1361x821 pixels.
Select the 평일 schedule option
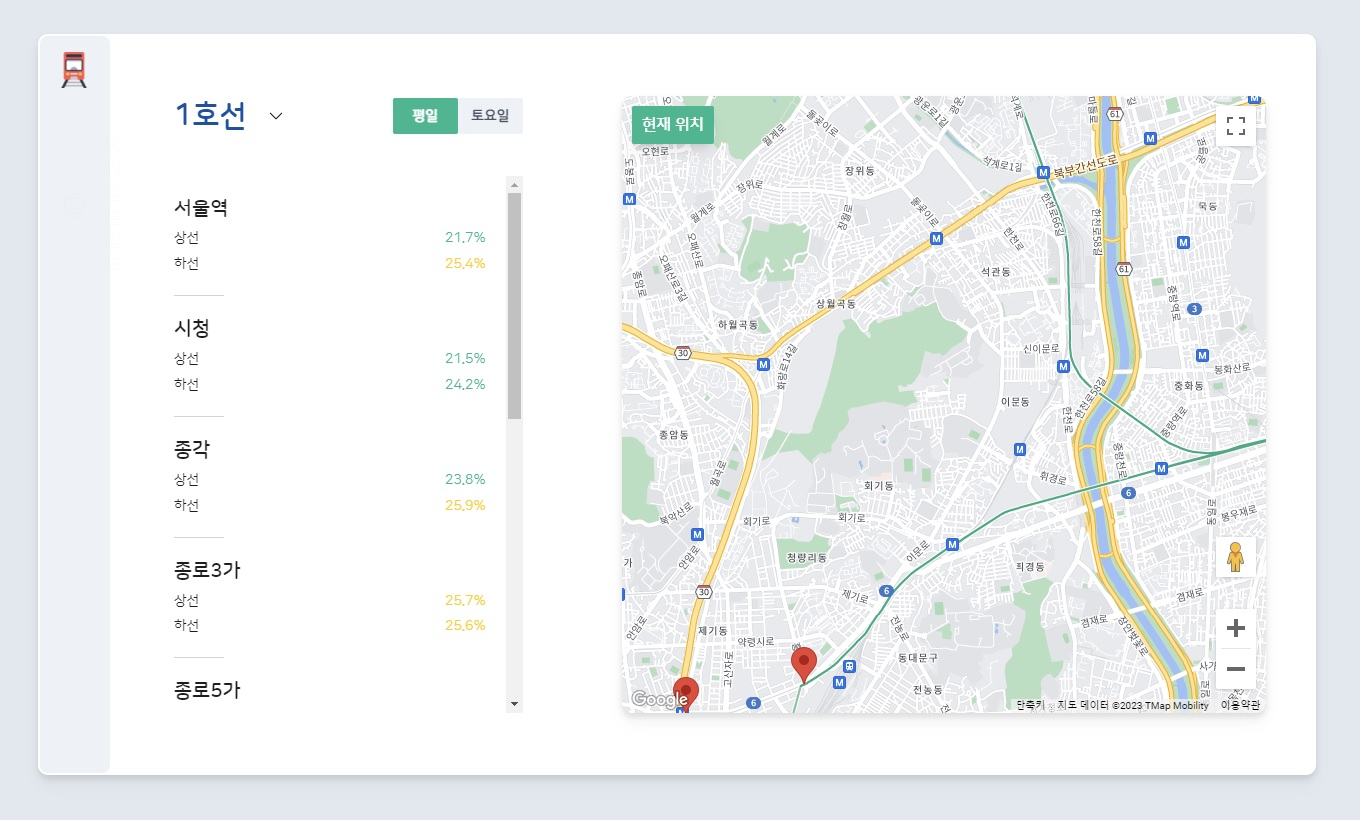425,116
